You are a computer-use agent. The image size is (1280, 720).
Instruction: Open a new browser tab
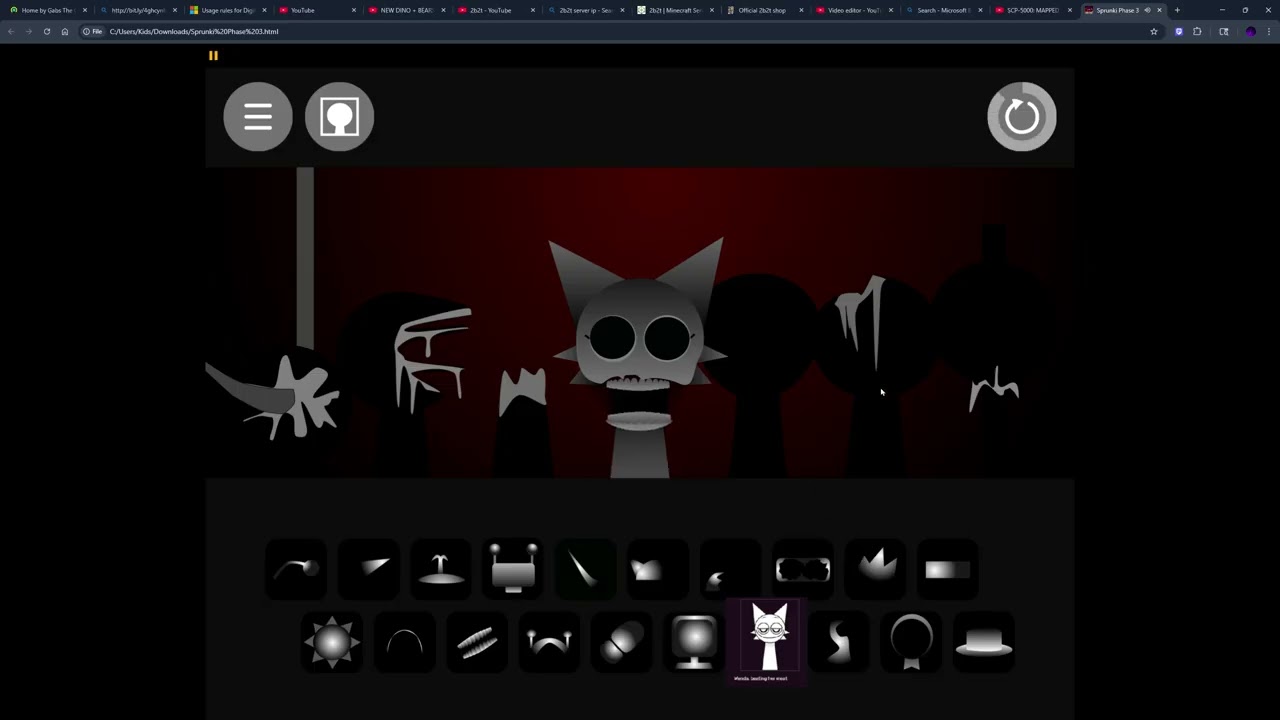pyautogui.click(x=1177, y=10)
